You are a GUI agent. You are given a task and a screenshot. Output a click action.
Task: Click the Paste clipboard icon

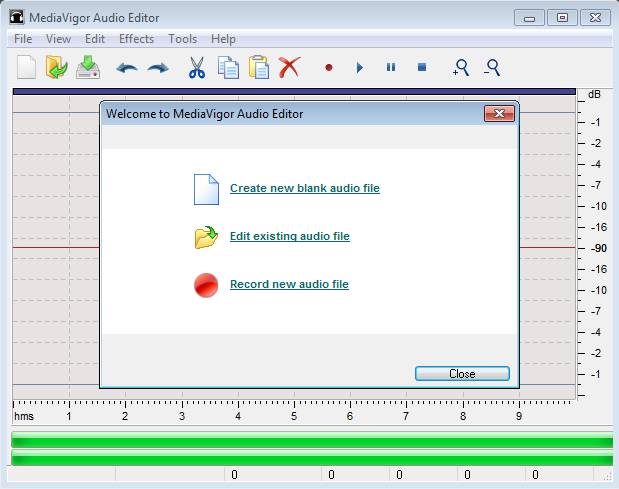coord(258,68)
